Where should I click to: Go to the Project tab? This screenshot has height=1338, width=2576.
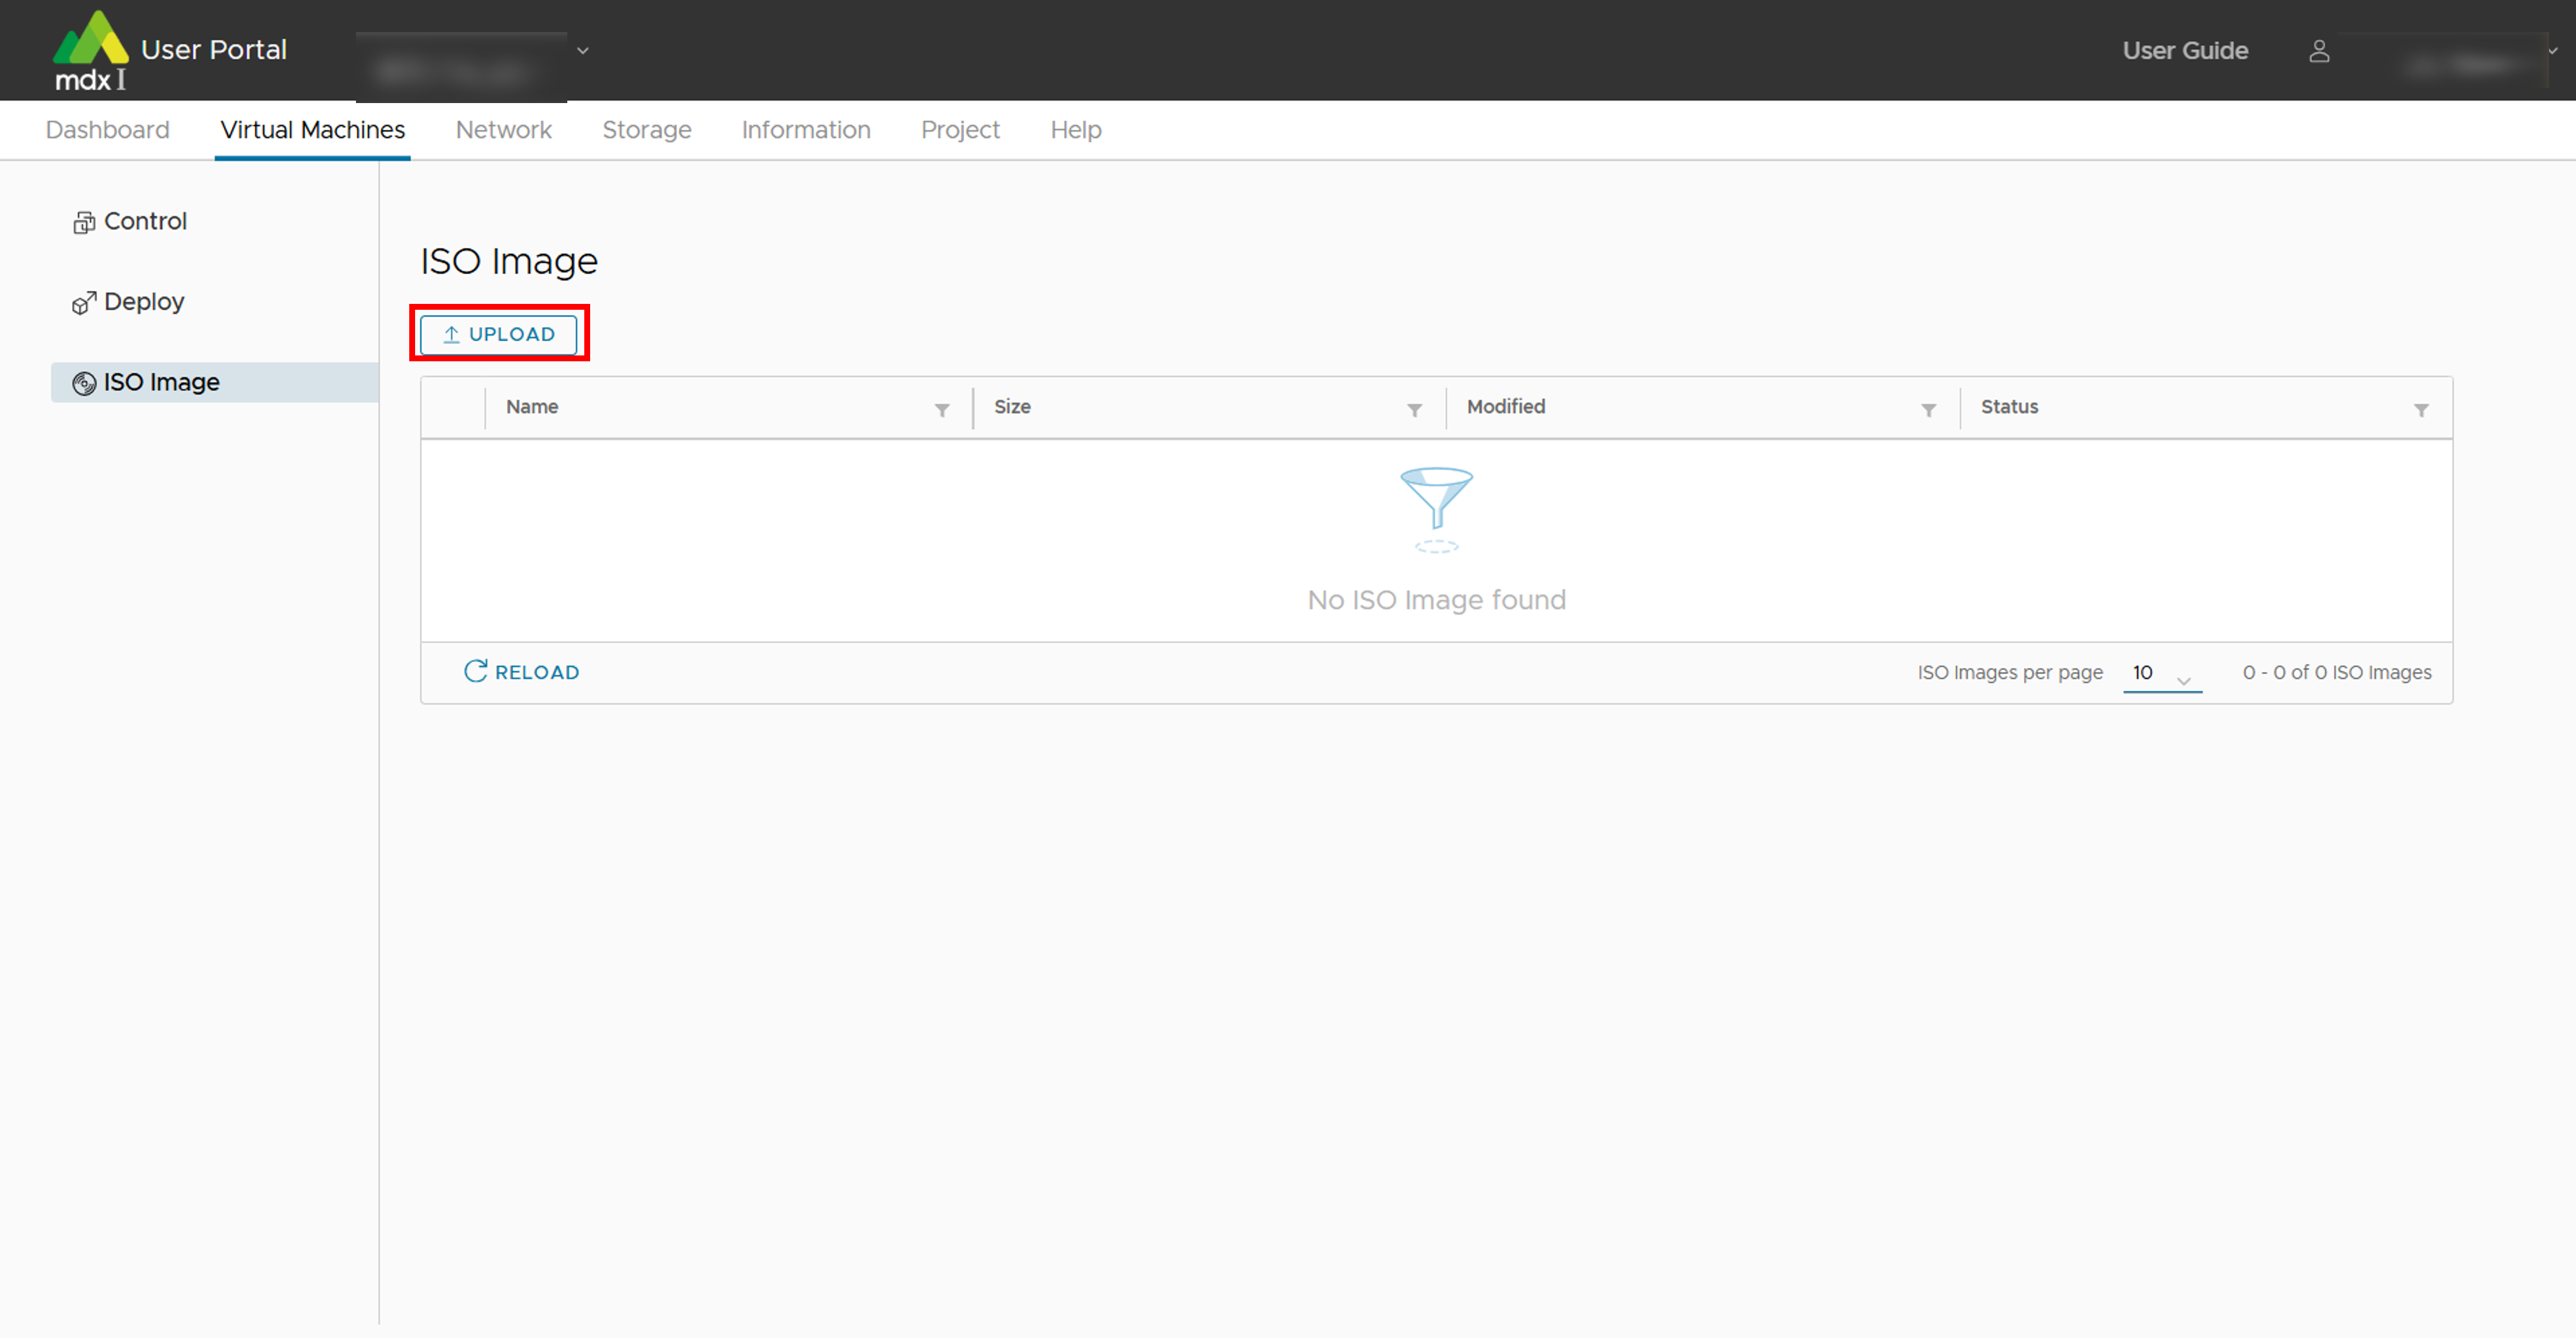point(959,130)
